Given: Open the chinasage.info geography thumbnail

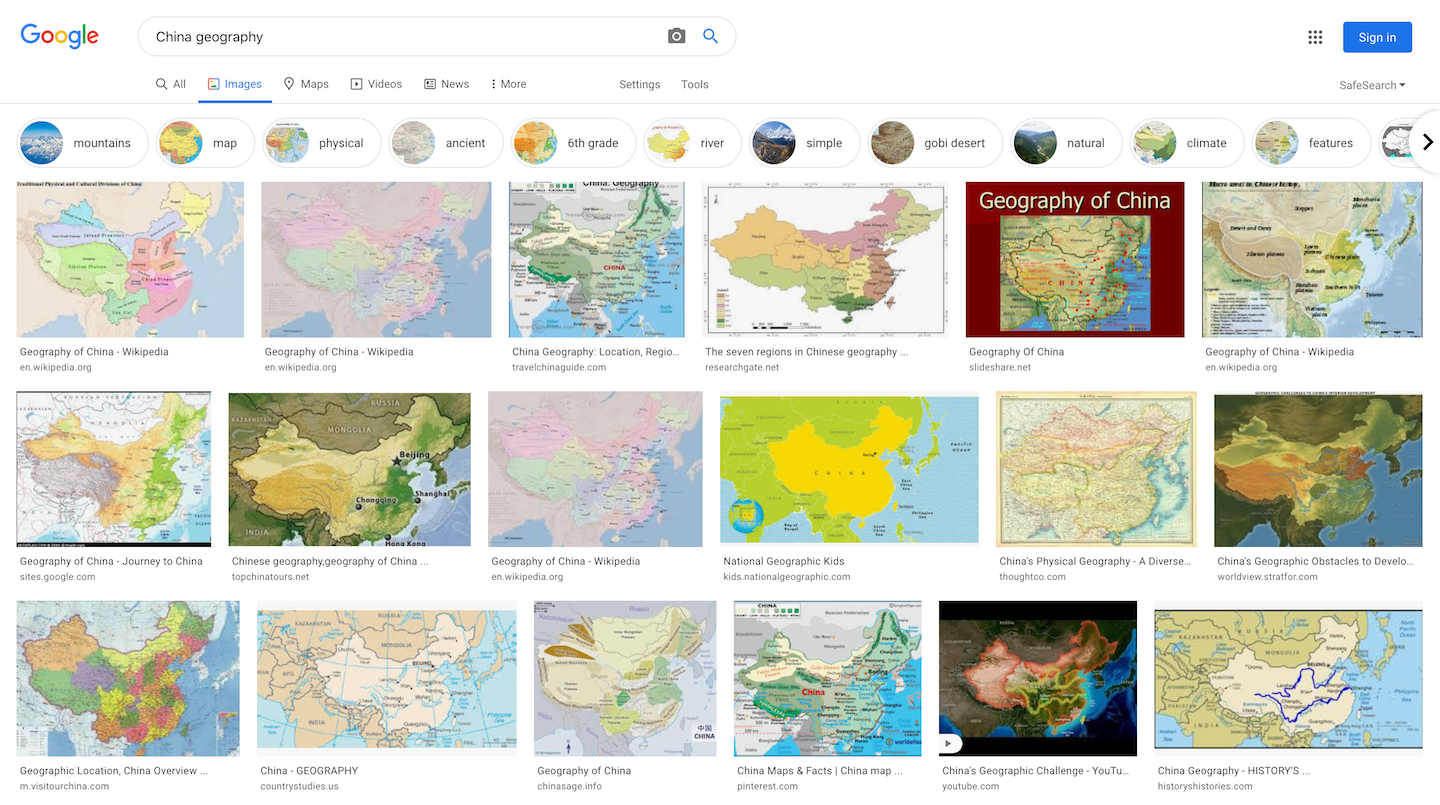Looking at the screenshot, I should 625,678.
